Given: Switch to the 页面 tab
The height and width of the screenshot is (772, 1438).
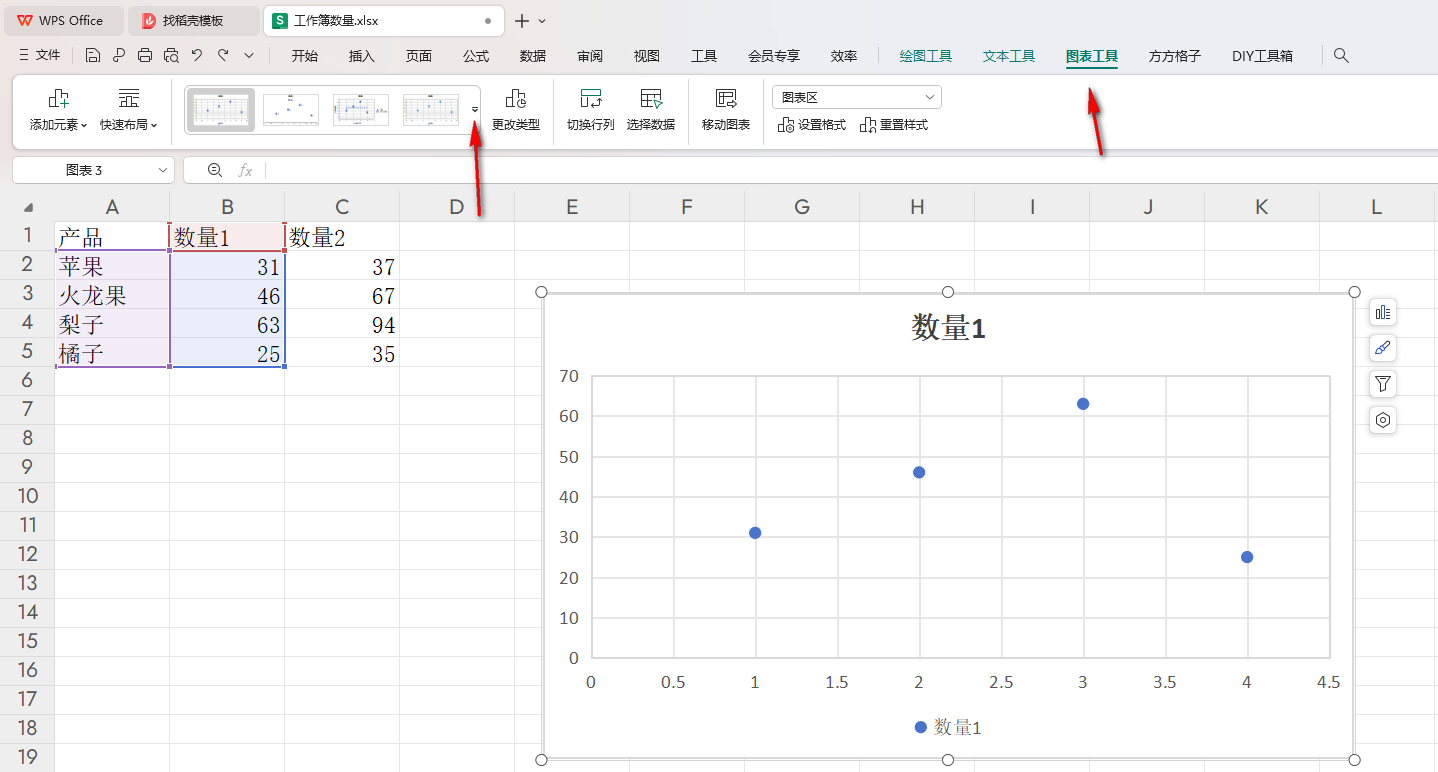Looking at the screenshot, I should [419, 56].
